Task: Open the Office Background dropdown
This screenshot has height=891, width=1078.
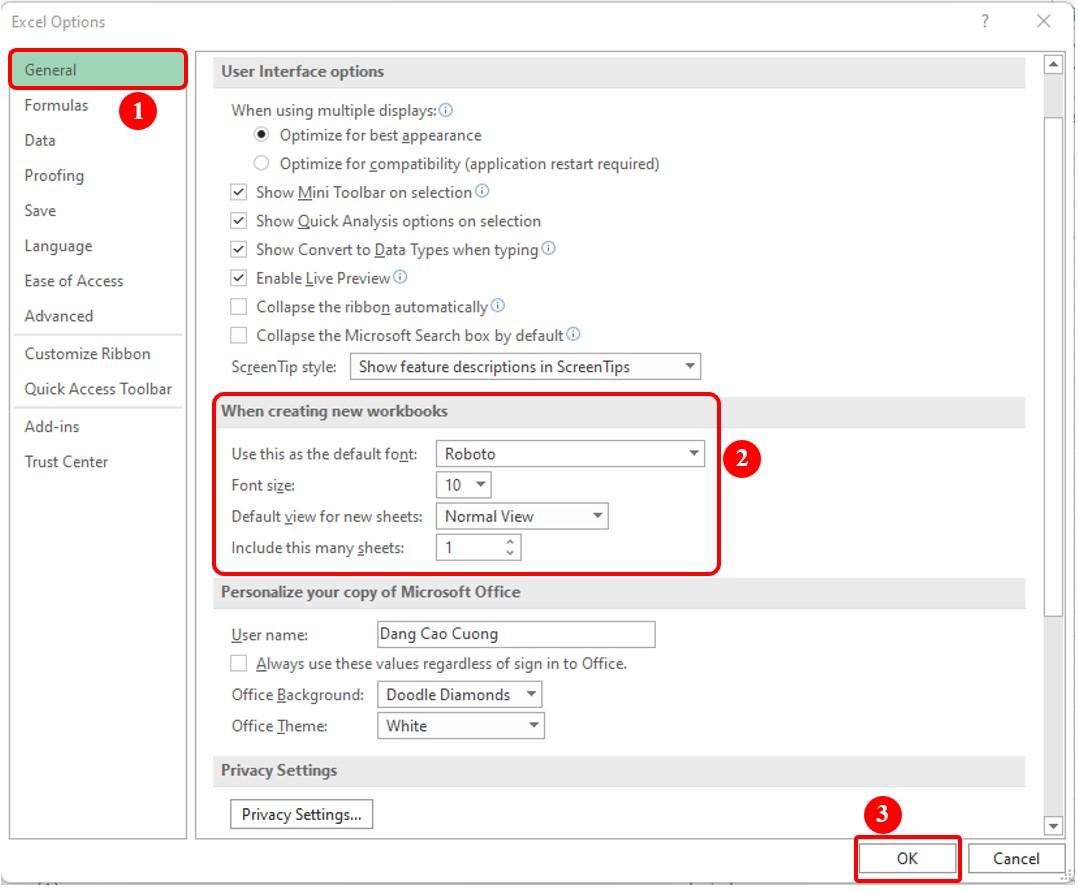Action: pyautogui.click(x=459, y=694)
